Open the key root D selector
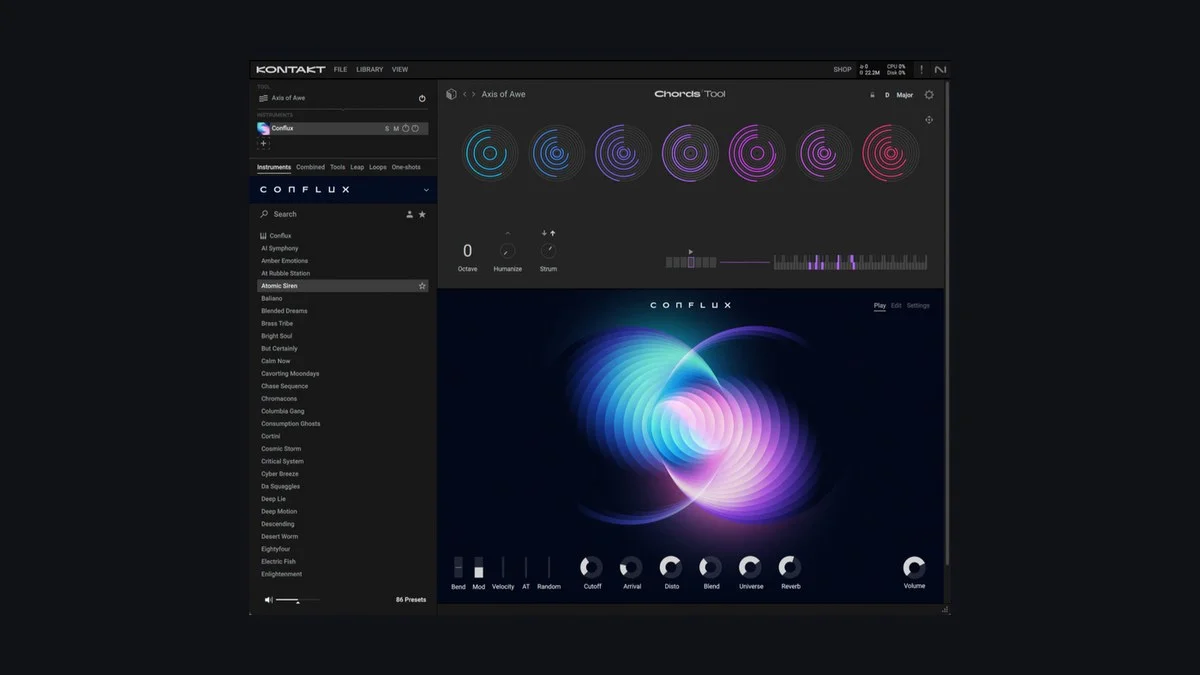 tap(887, 95)
